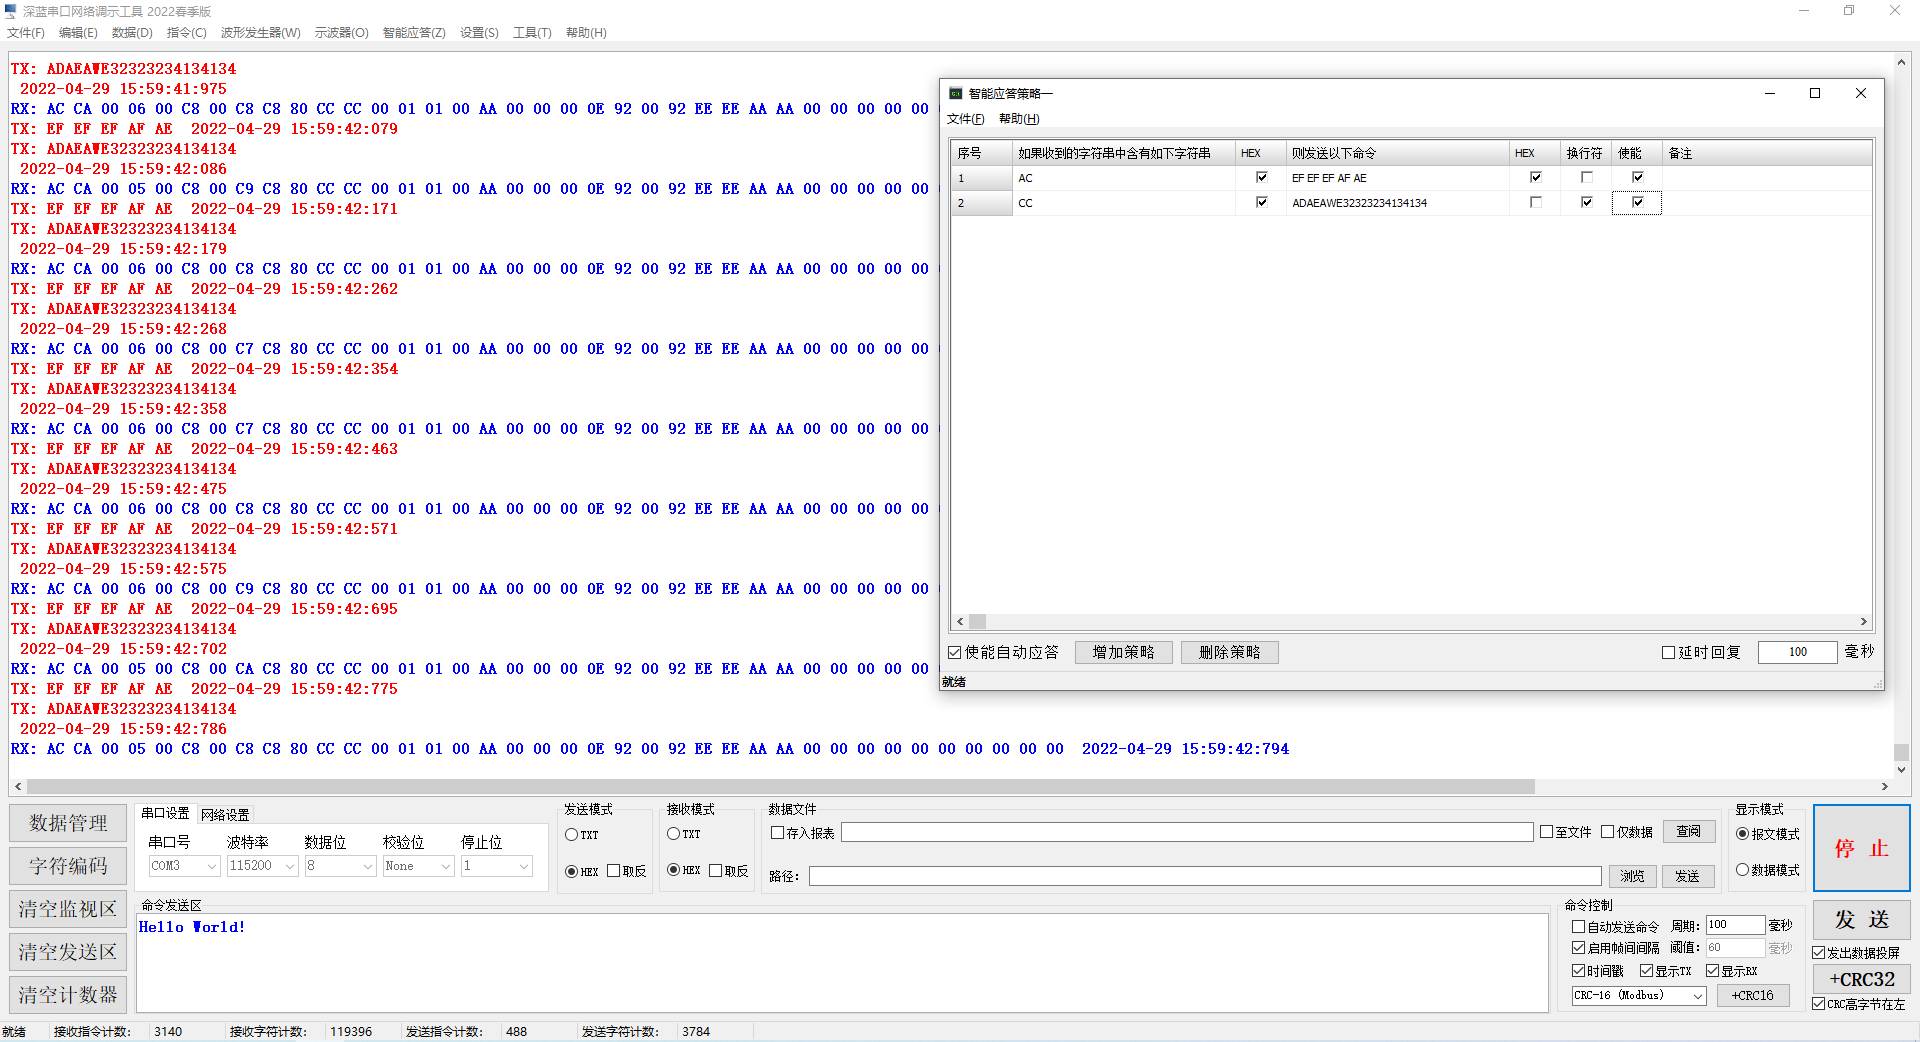Click the right scroll arrow in strategy table
Viewport: 1920px width, 1042px height.
click(x=1863, y=621)
